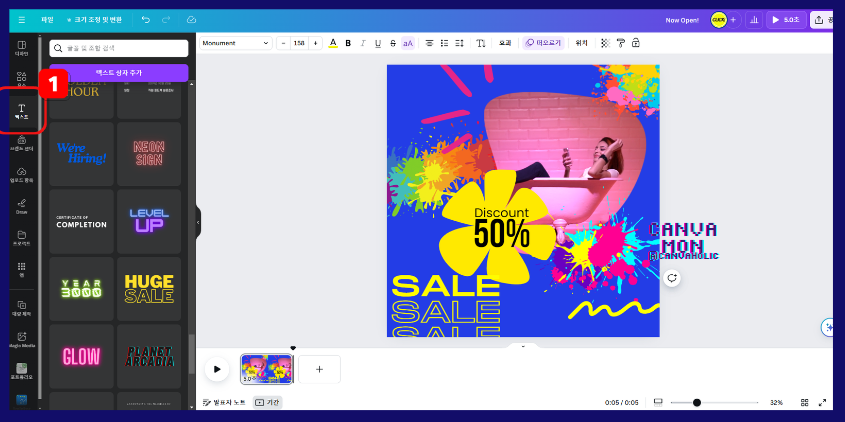845x422 pixels.
Task: Collapse the side panel with the arrow handle
Action: coord(198,222)
